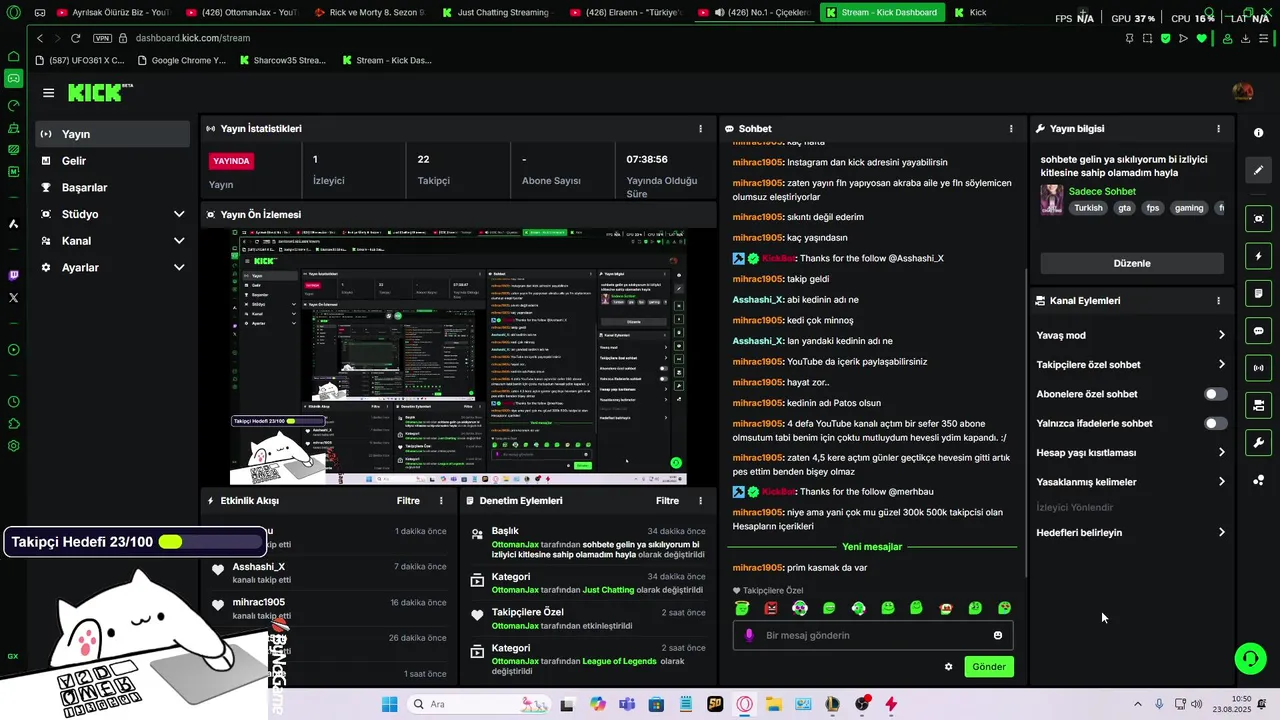
Task: Toggle the stream preview widget icon in right rail
Action: pos(1258,219)
